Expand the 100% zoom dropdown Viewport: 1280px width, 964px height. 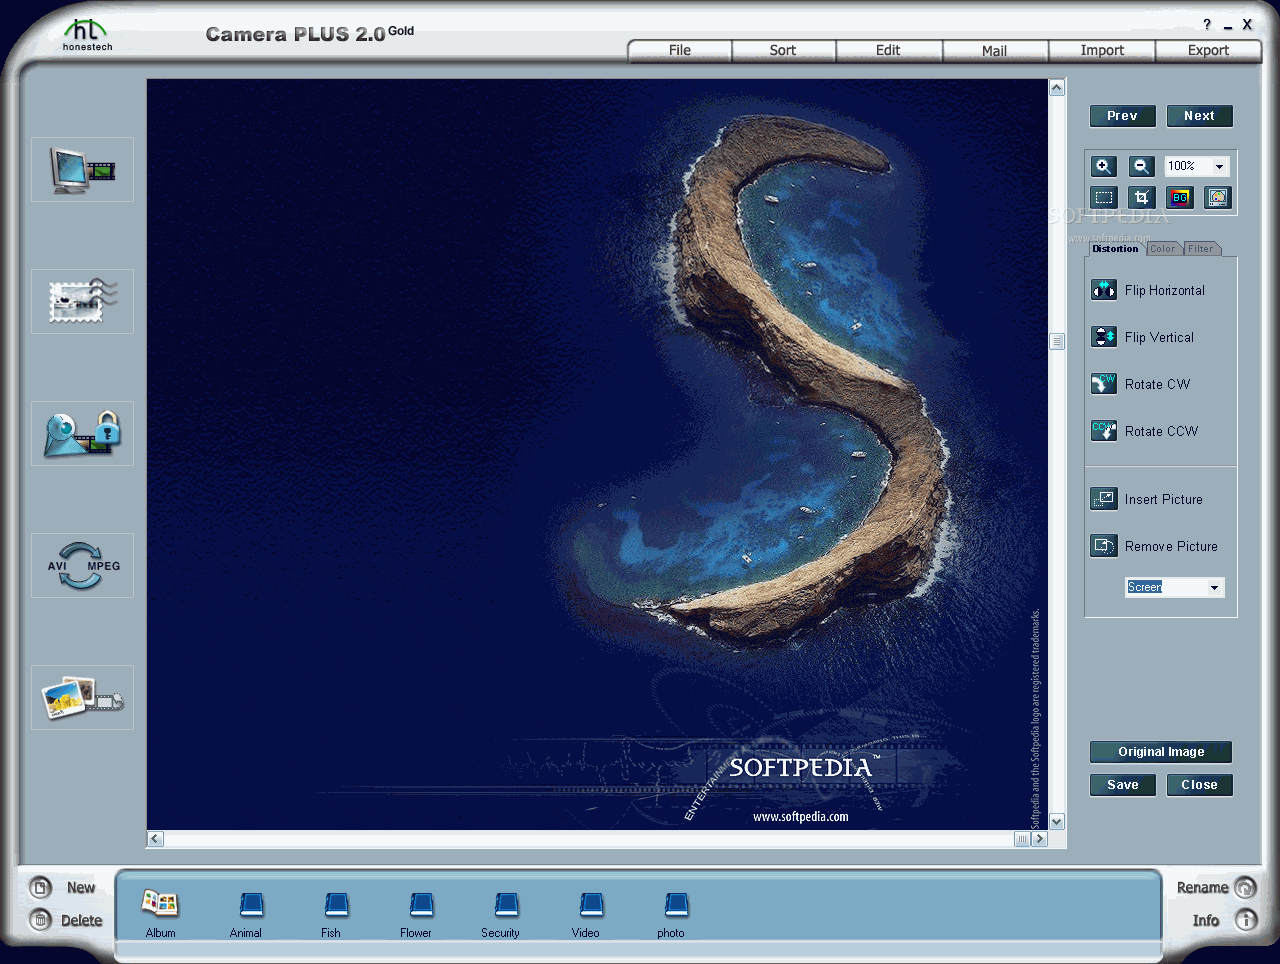[1220, 167]
